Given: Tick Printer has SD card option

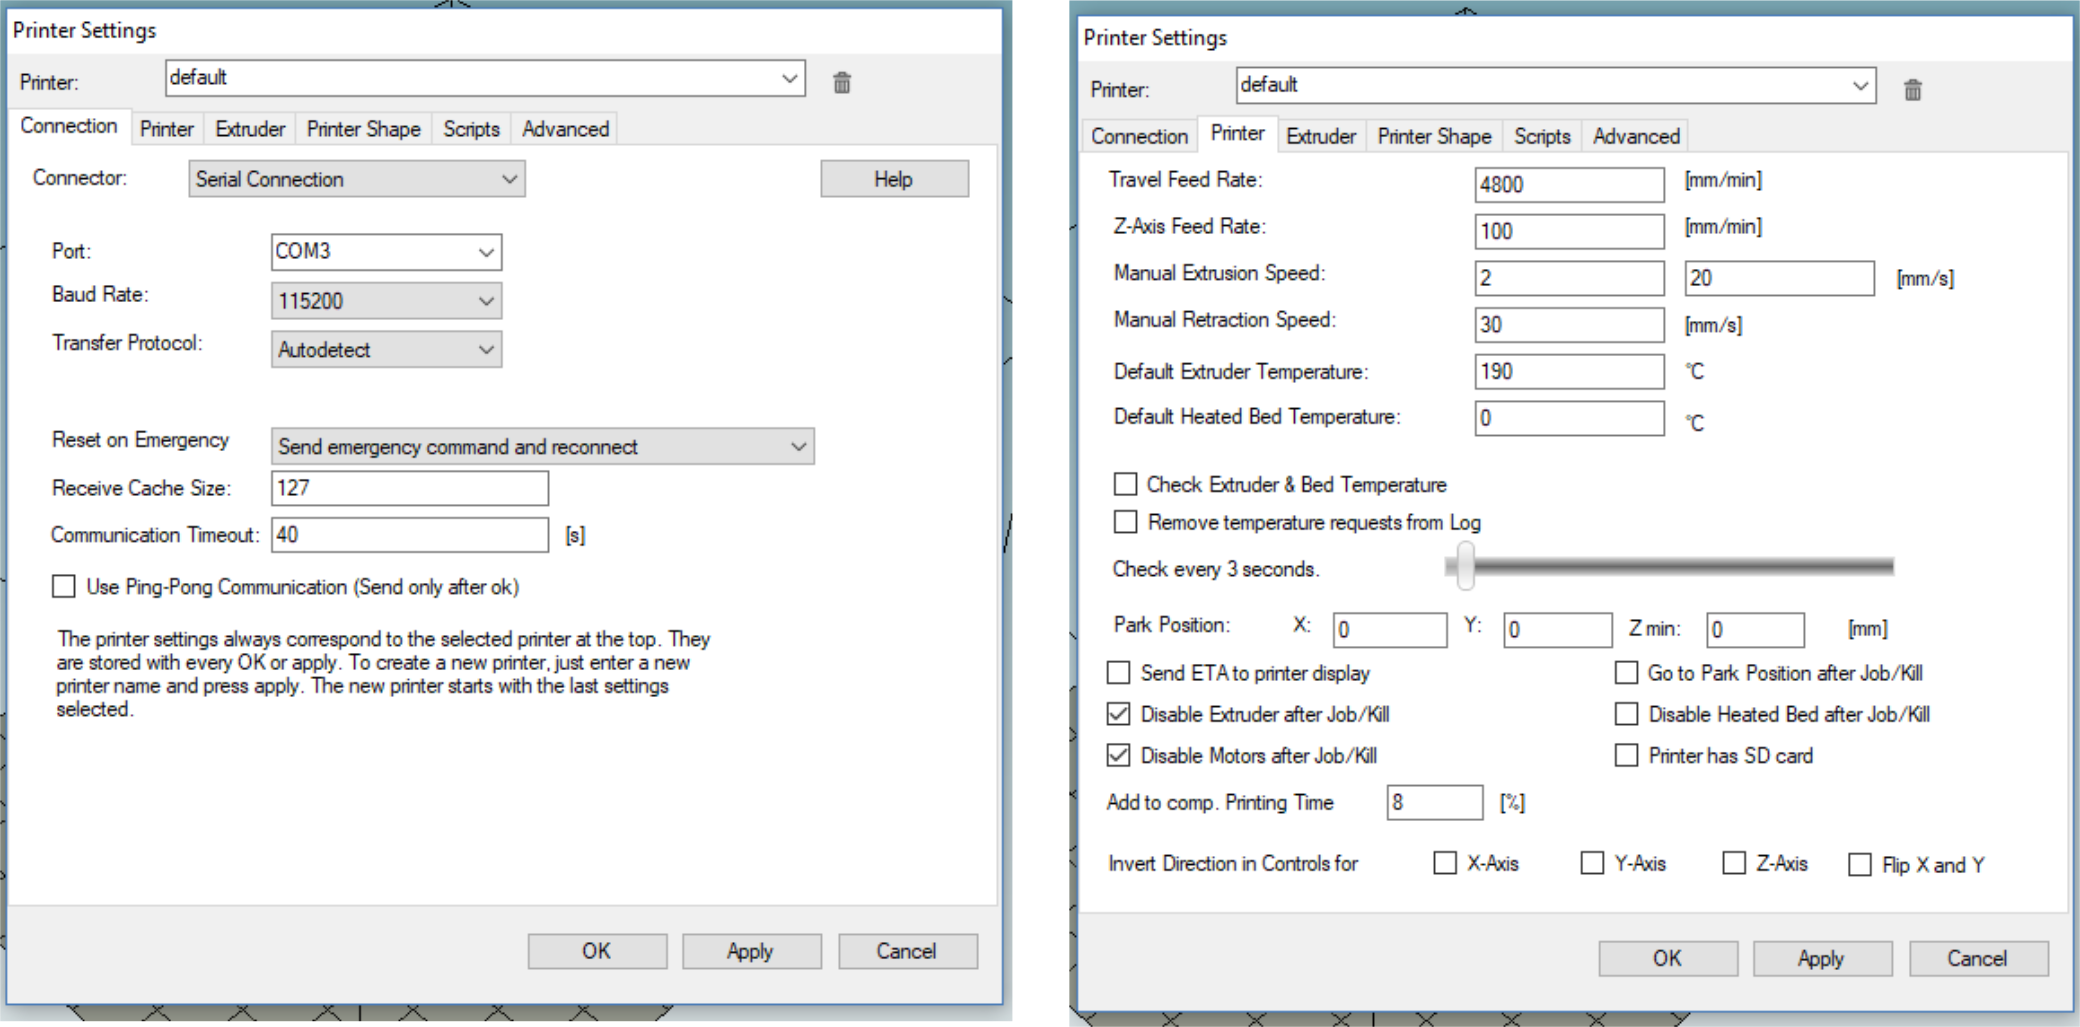Looking at the screenshot, I should [x=1627, y=755].
